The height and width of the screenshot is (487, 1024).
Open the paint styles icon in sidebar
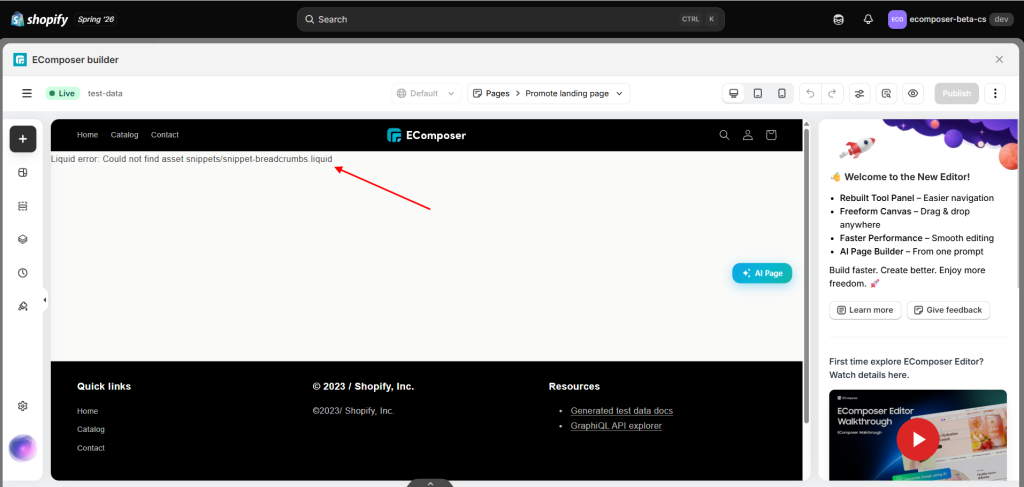point(23,306)
